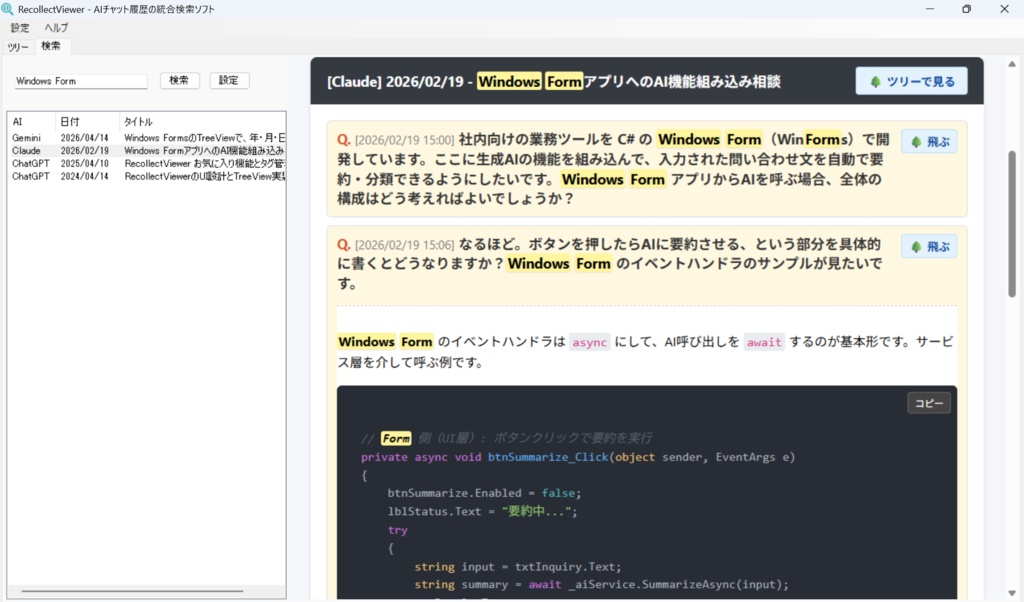Click the Q. marker of the 15:00 question
The width and height of the screenshot is (1024, 602).
[x=344, y=140]
